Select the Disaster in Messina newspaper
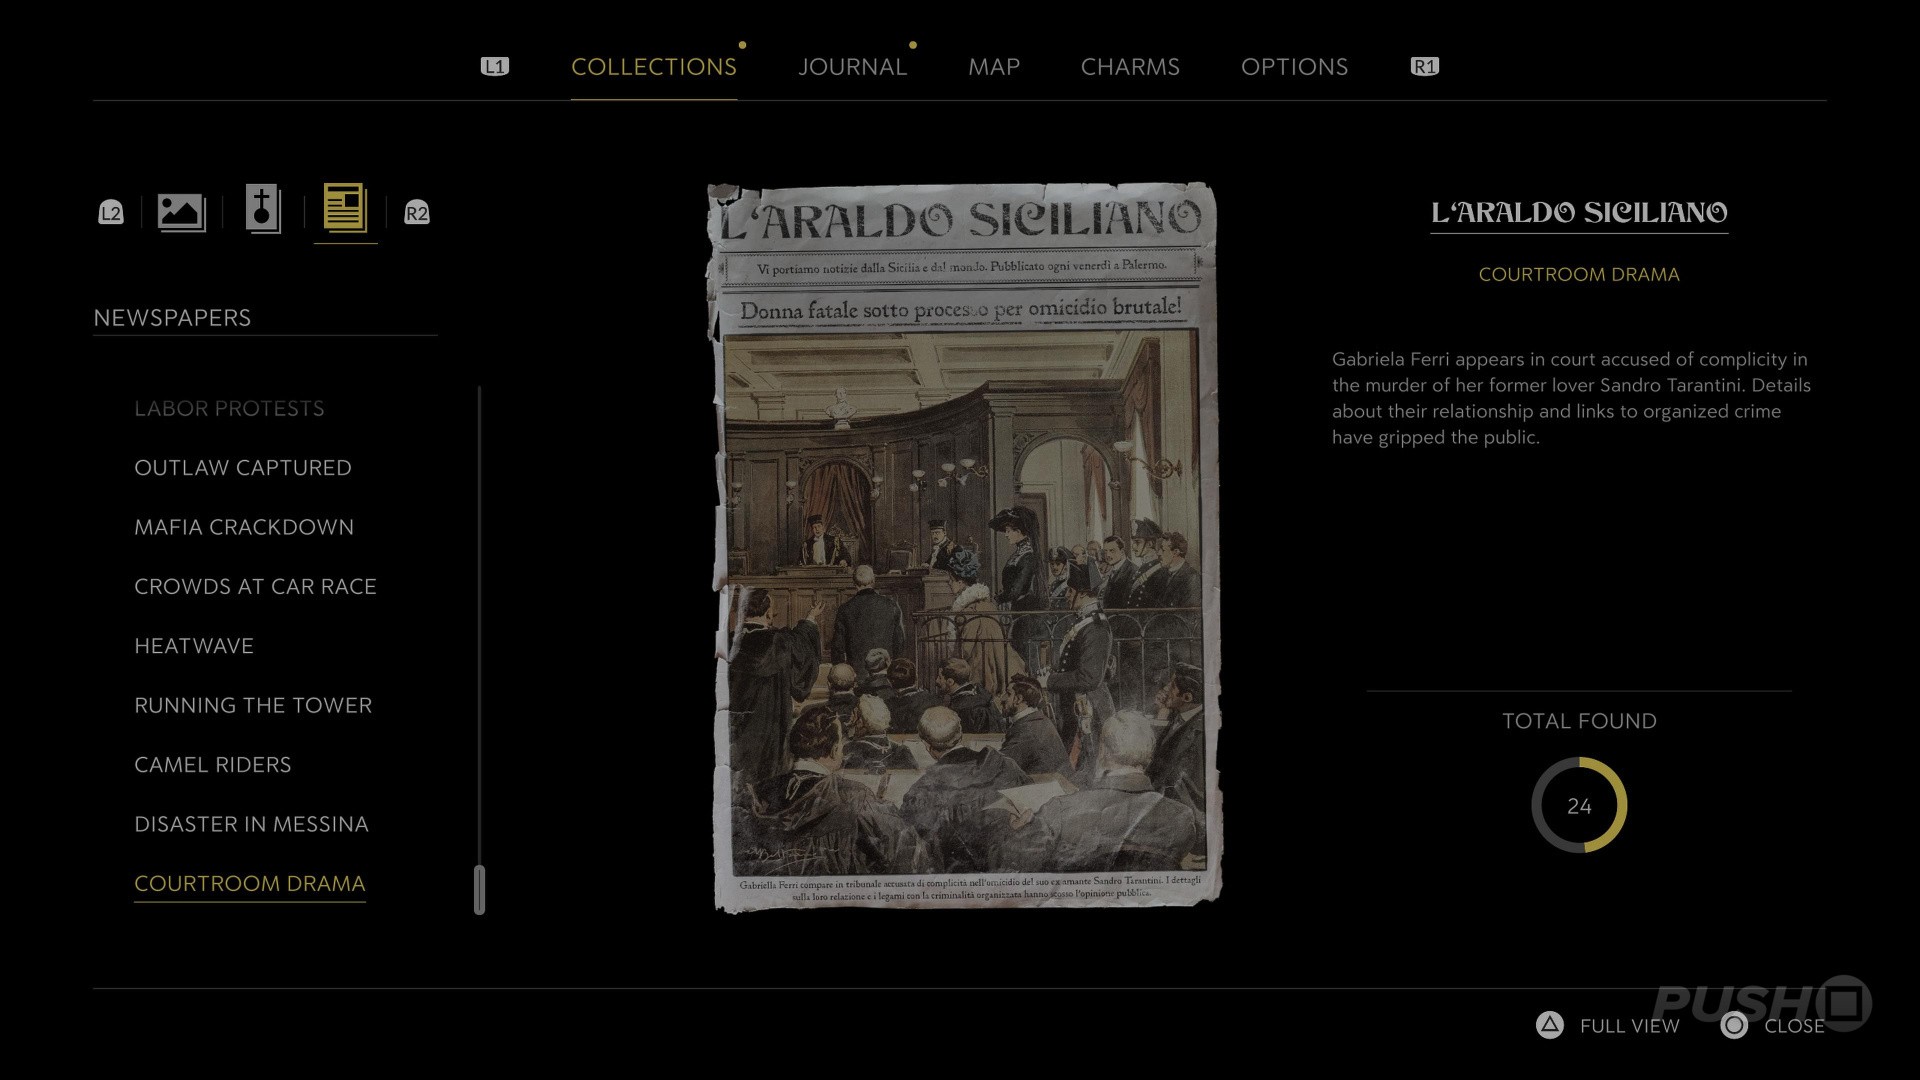The image size is (1920, 1080). (x=251, y=824)
